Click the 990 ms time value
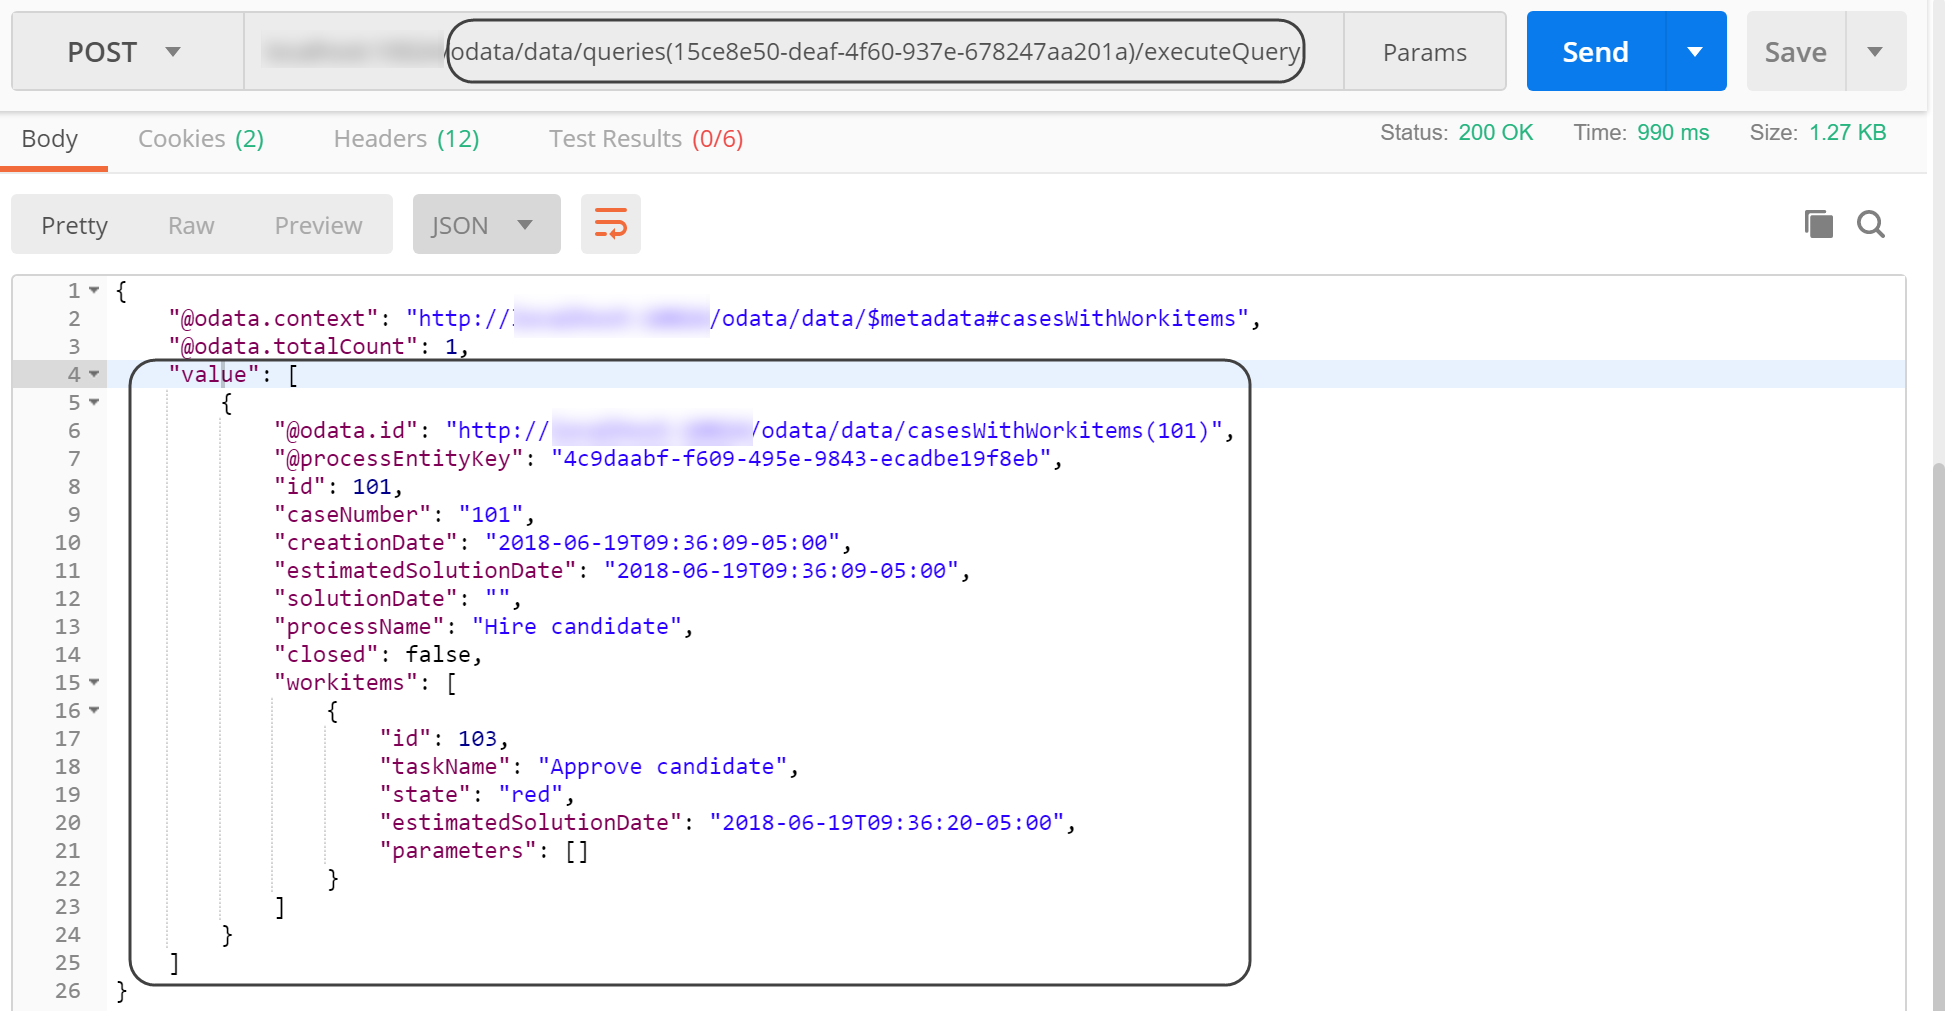Image resolution: width=1951 pixels, height=1011 pixels. coord(1673,133)
